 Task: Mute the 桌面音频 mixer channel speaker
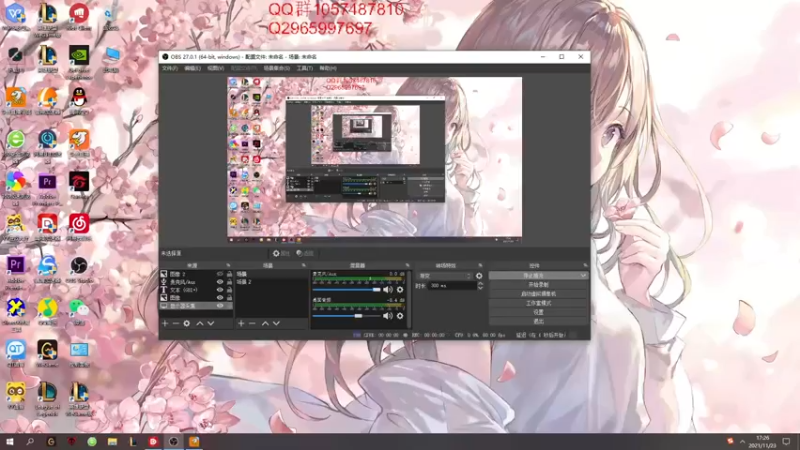click(388, 316)
